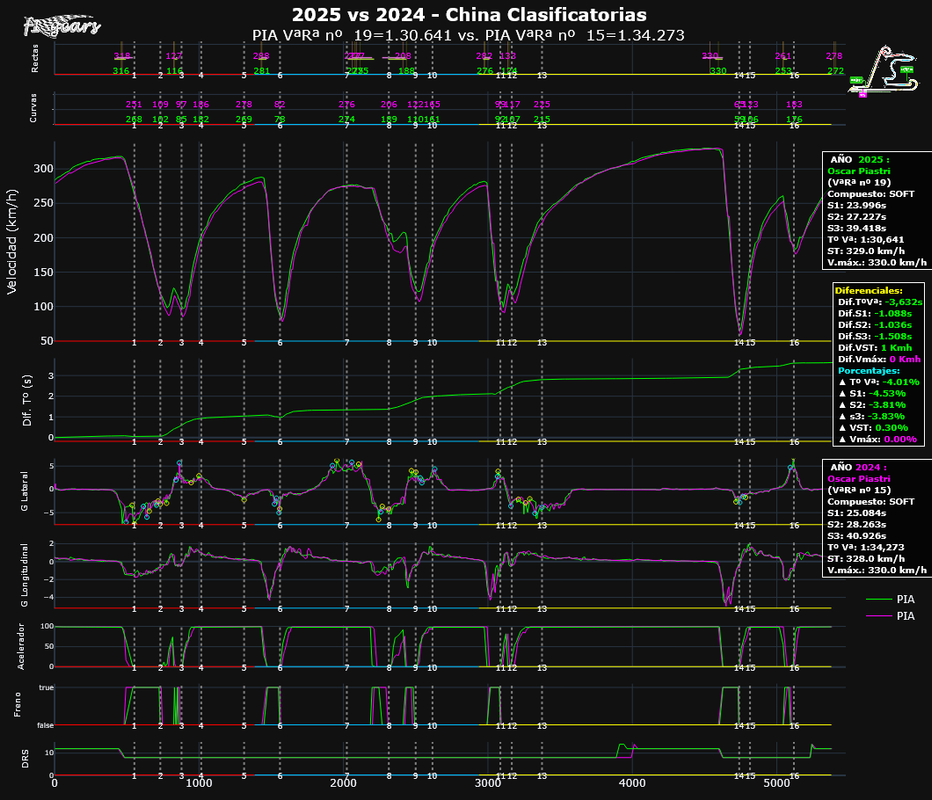Image resolution: width=932 pixels, height=800 pixels.
Task: Click the 2000 tick on the distance axis
Action: tap(343, 783)
